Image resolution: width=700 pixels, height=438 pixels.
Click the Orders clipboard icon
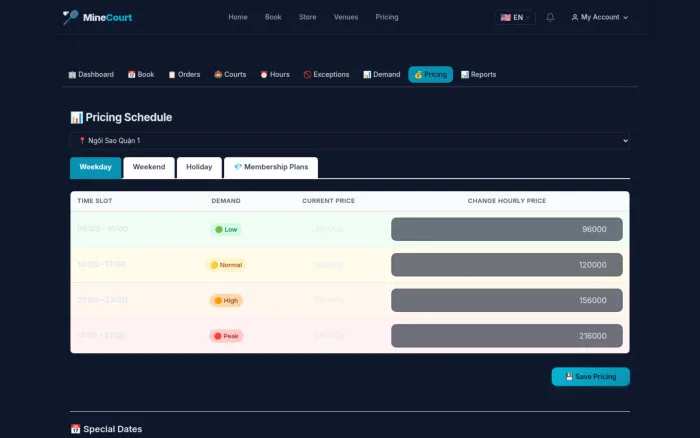(172, 75)
